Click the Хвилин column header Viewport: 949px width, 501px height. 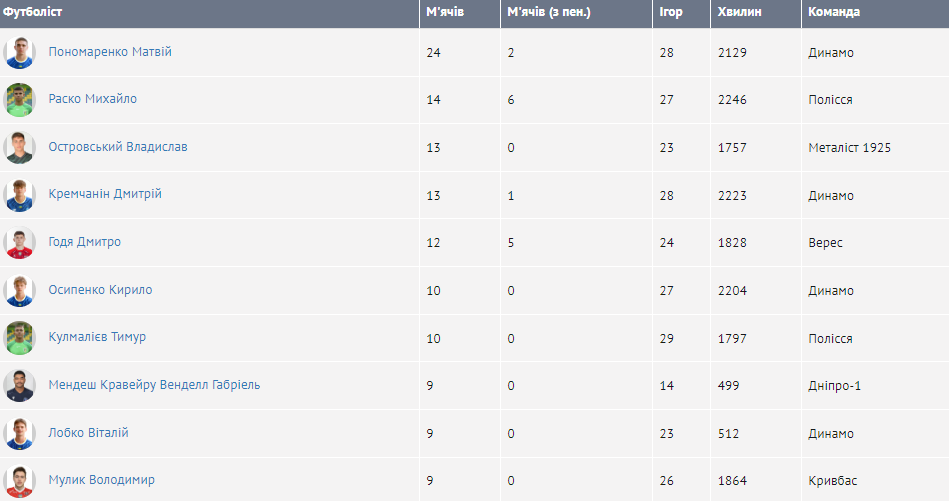pos(739,13)
